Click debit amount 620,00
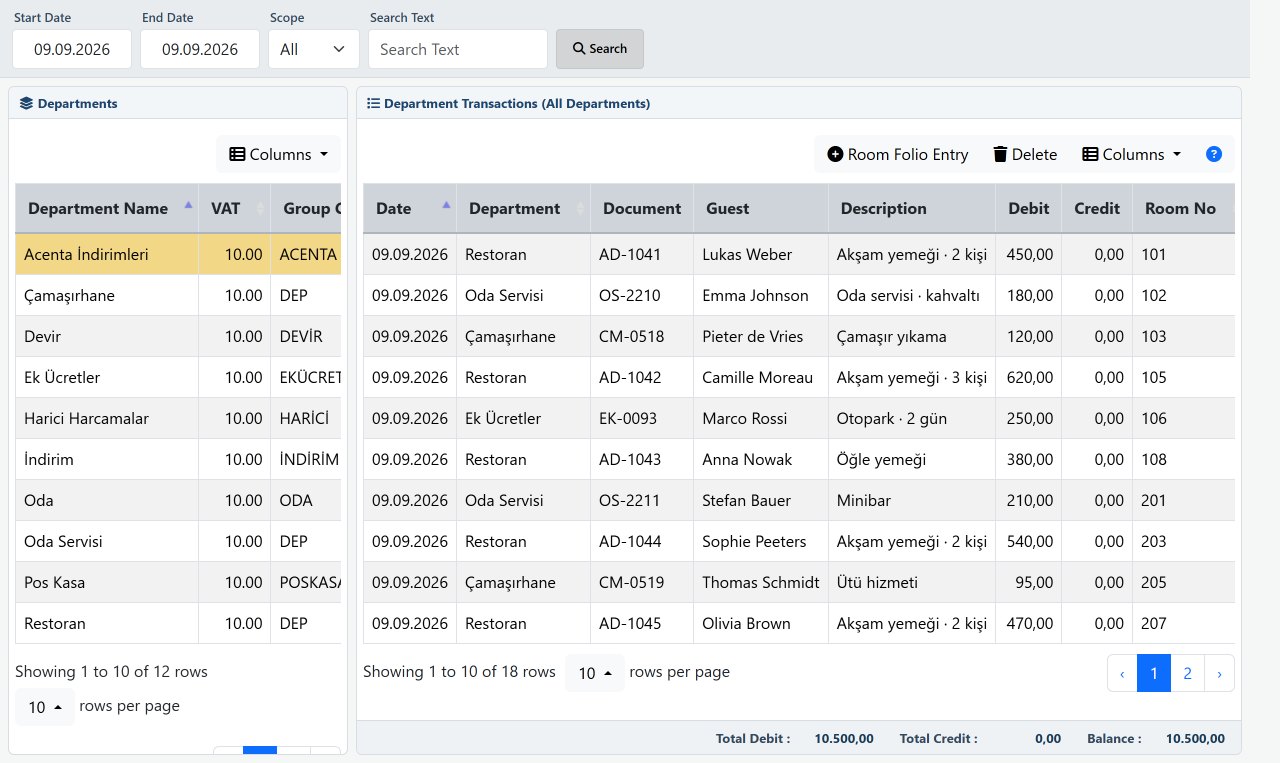Image resolution: width=1280 pixels, height=763 pixels. click(1029, 377)
